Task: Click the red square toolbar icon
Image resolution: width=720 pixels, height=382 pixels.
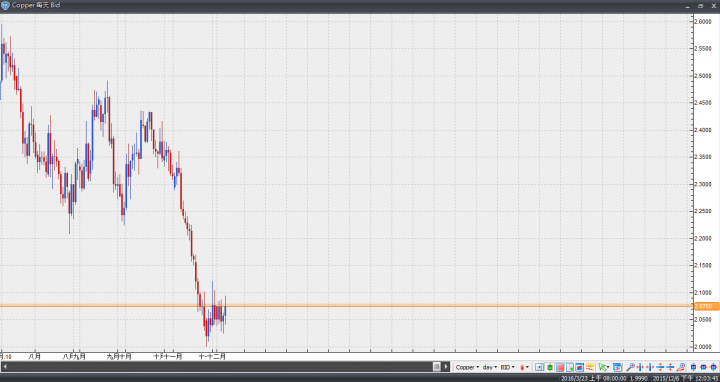Action: pos(560,367)
